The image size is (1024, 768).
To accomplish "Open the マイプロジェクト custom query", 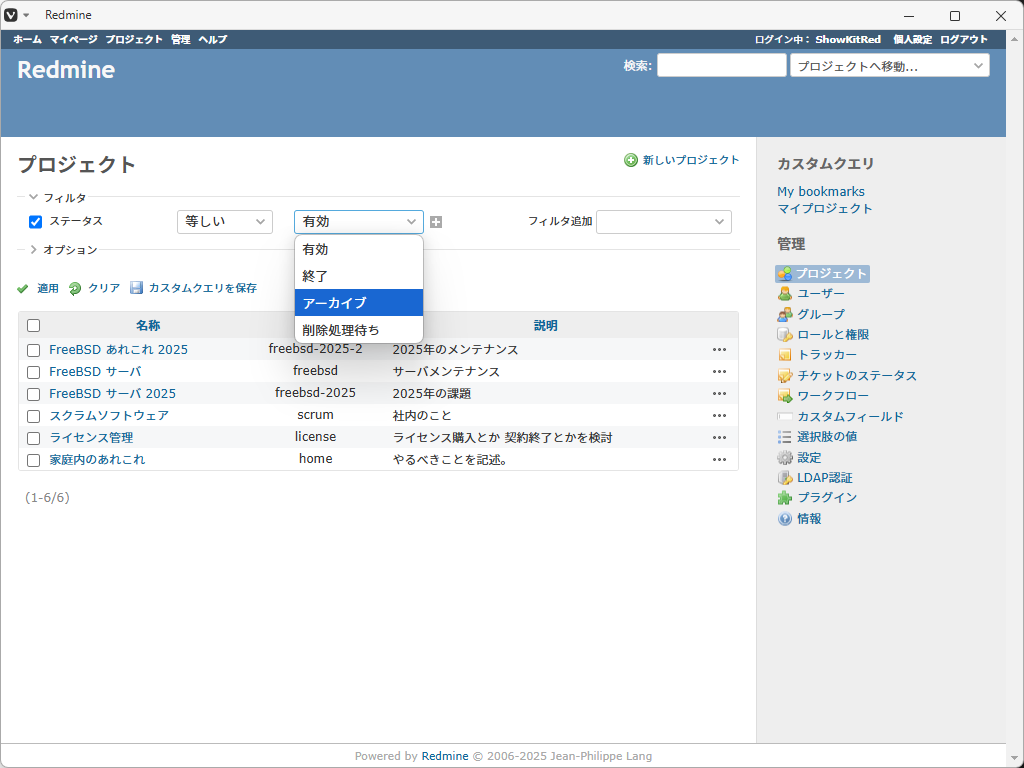I will tap(825, 208).
